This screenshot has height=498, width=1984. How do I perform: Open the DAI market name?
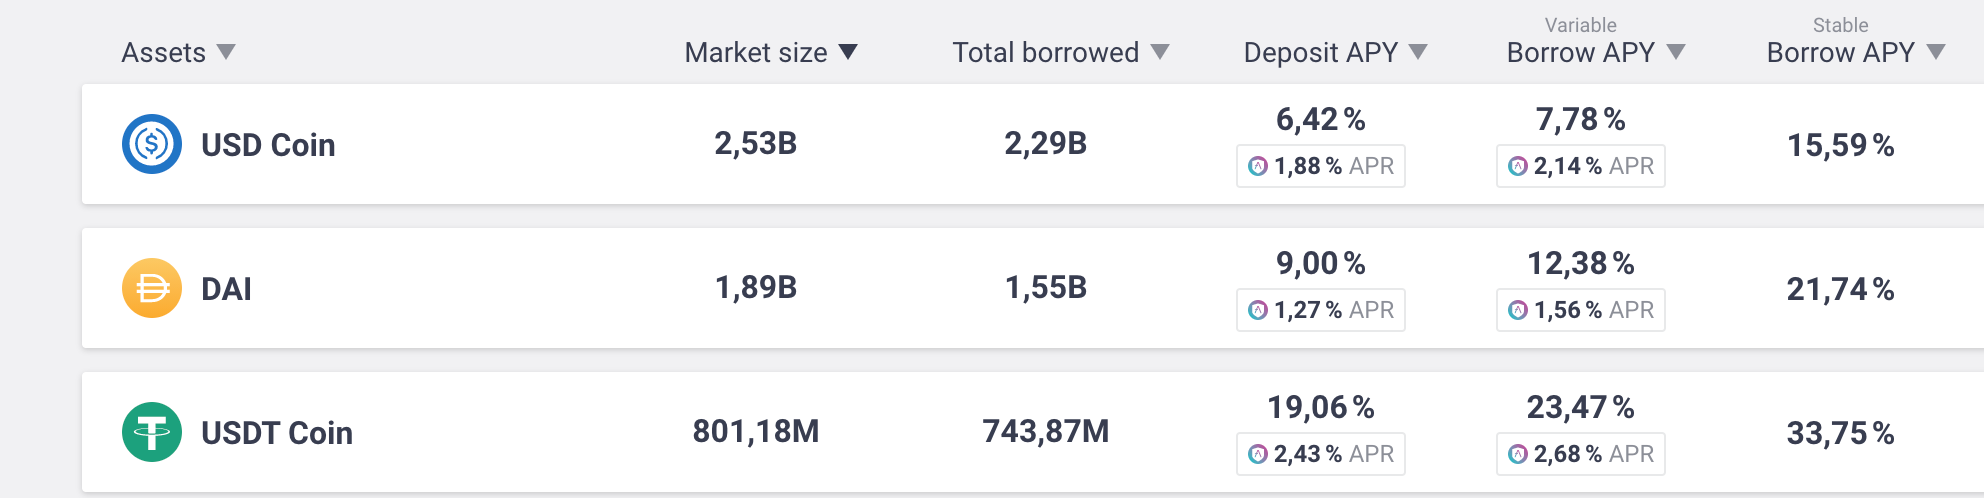pyautogui.click(x=226, y=289)
